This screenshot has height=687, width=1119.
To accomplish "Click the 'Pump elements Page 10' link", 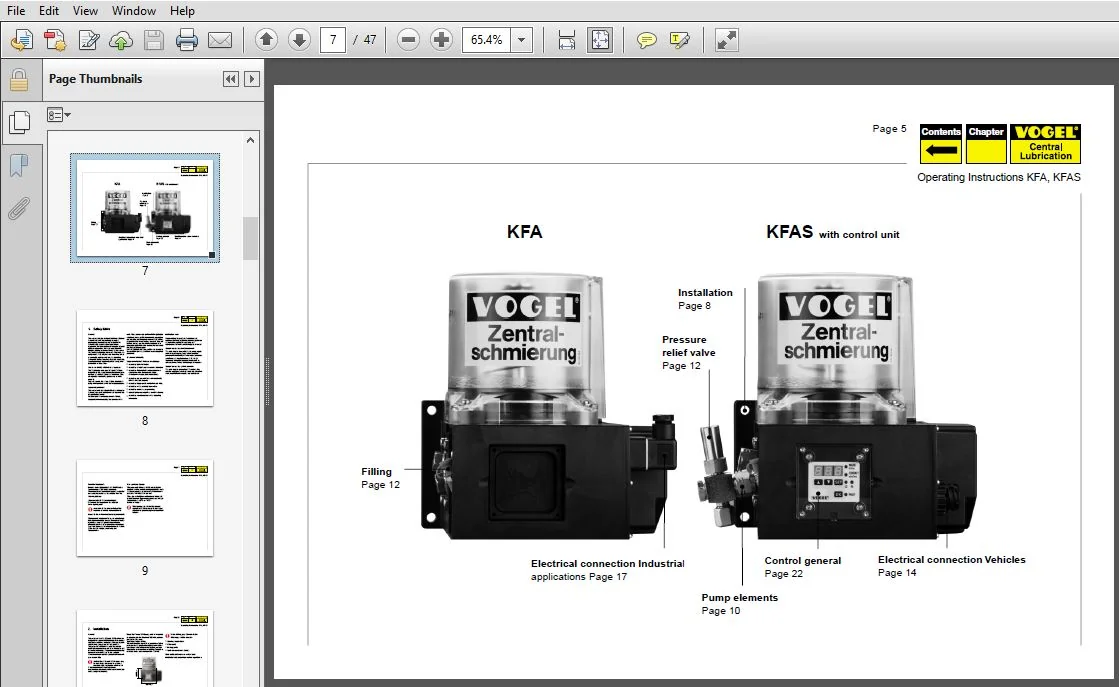I will coord(739,604).
